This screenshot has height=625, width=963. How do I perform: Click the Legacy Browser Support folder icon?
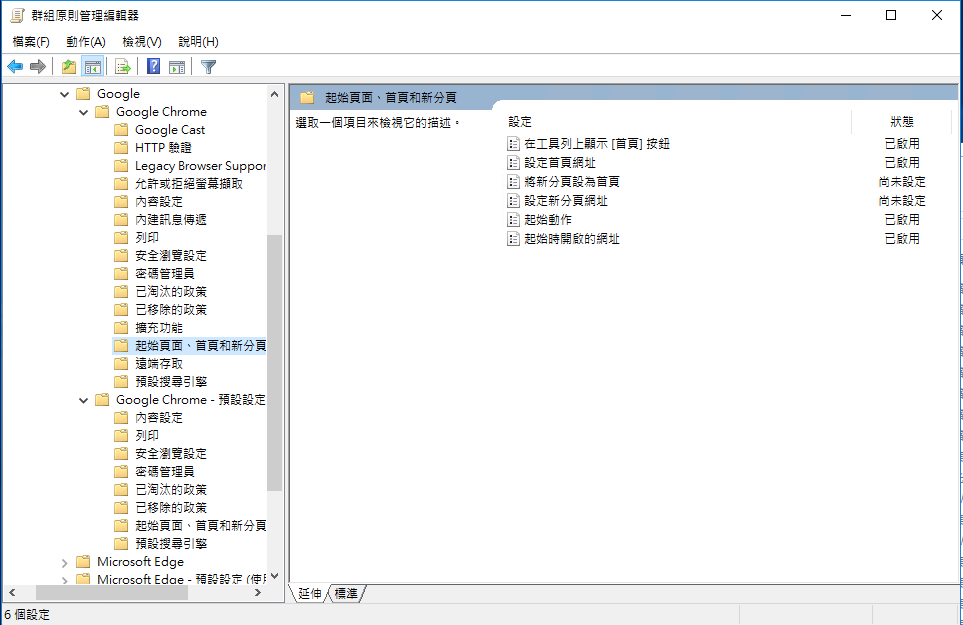click(x=122, y=166)
